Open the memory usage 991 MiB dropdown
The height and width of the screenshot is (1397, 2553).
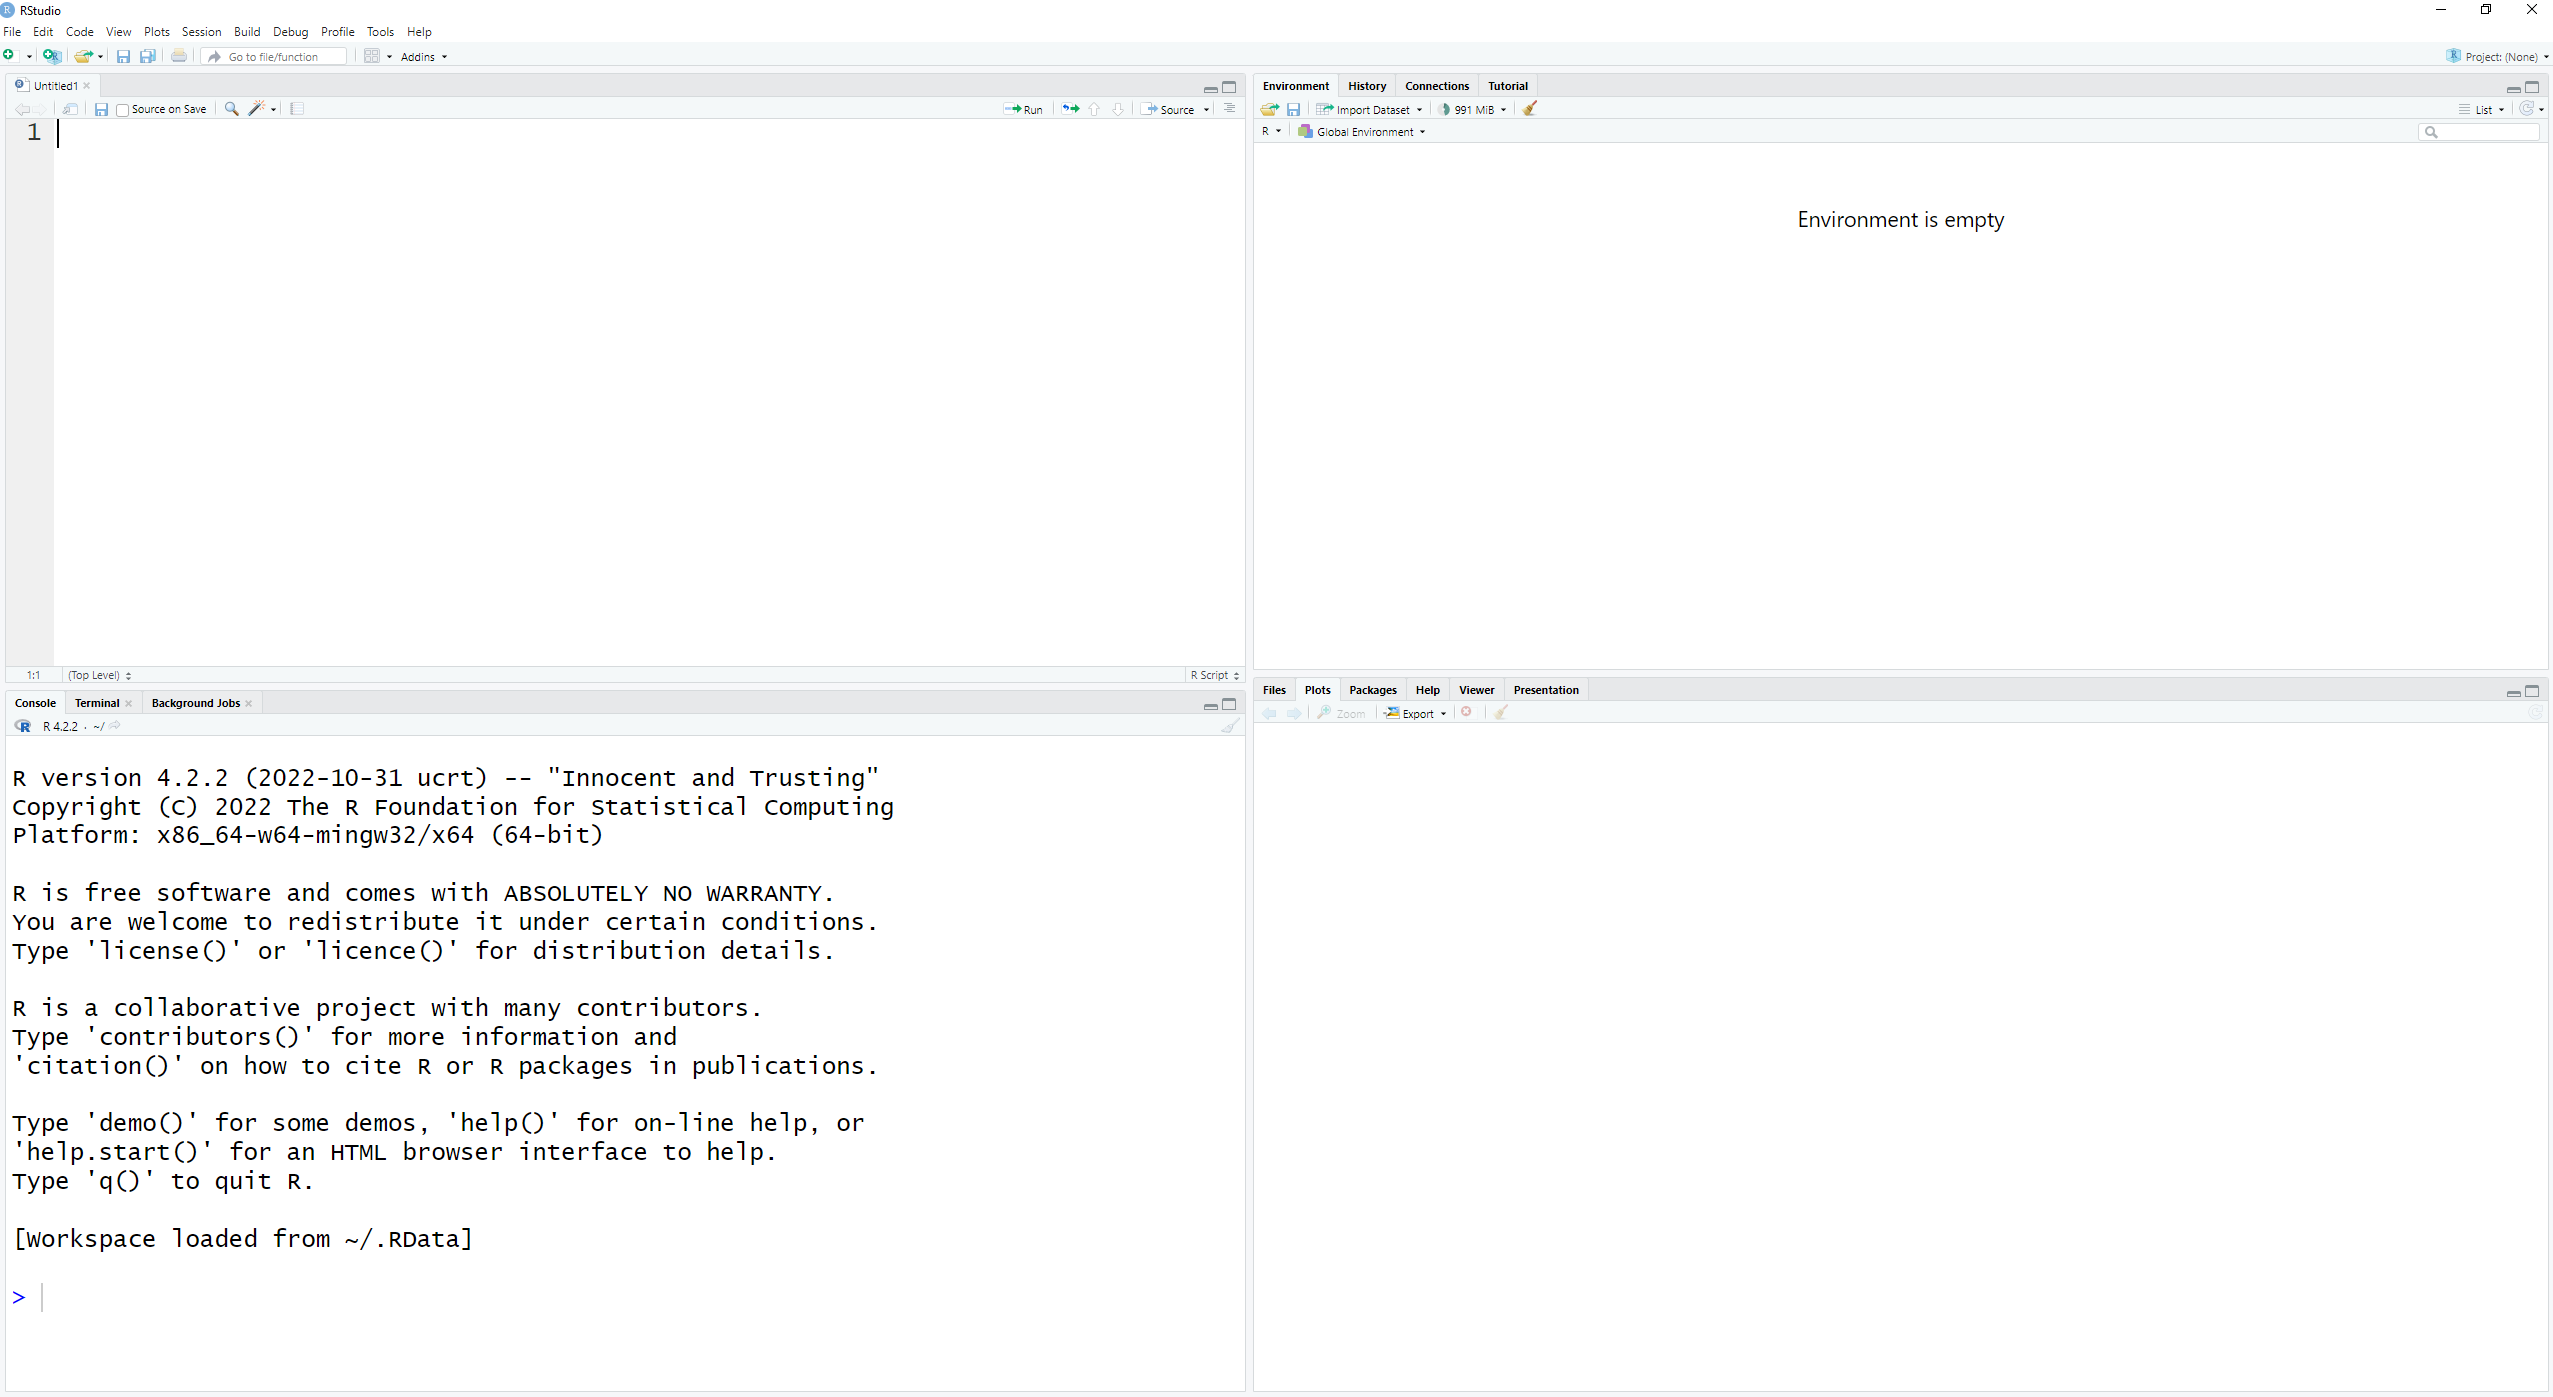[1474, 110]
